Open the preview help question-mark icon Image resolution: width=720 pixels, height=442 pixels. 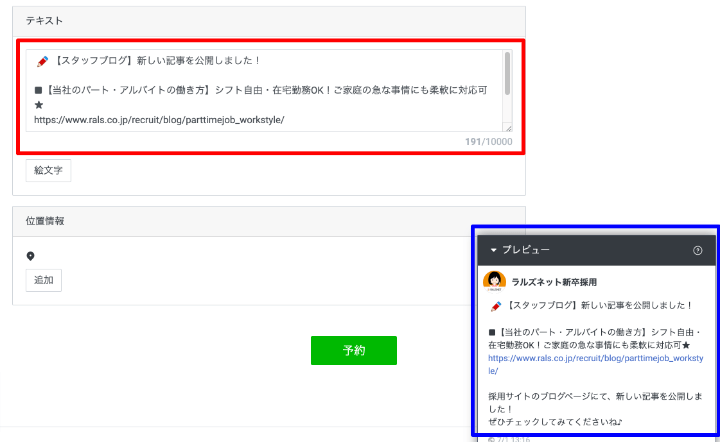point(697,250)
